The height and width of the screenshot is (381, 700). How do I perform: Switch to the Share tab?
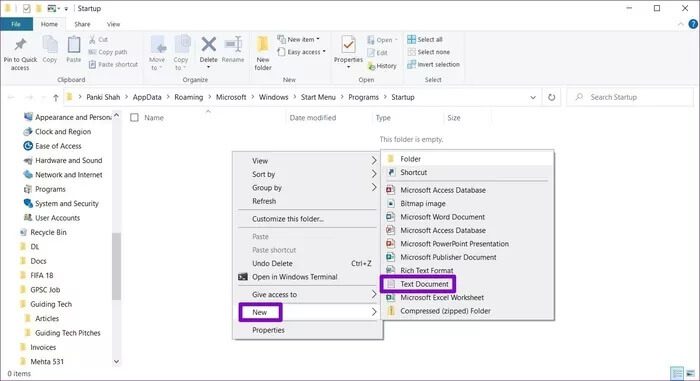pyautogui.click(x=82, y=24)
